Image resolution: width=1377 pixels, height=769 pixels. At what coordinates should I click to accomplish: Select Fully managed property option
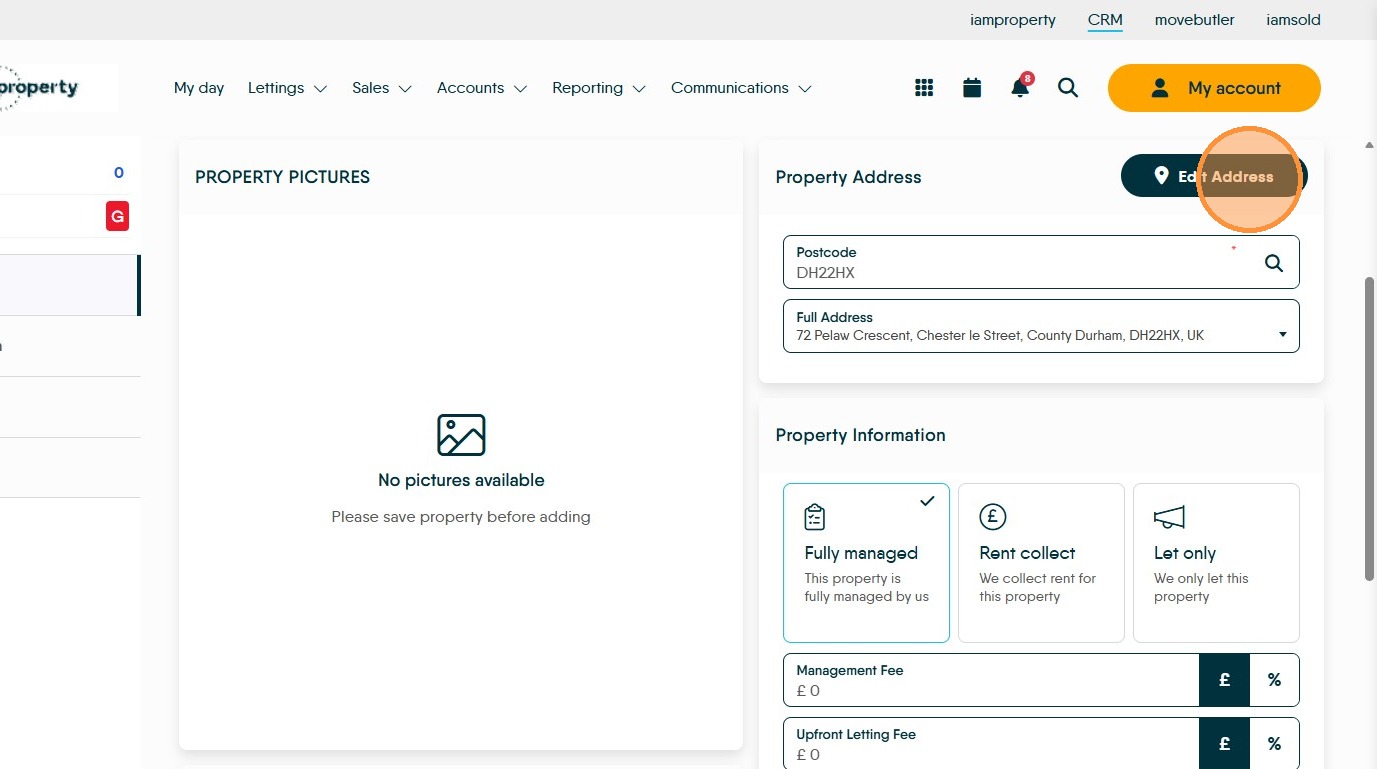pyautogui.click(x=866, y=563)
